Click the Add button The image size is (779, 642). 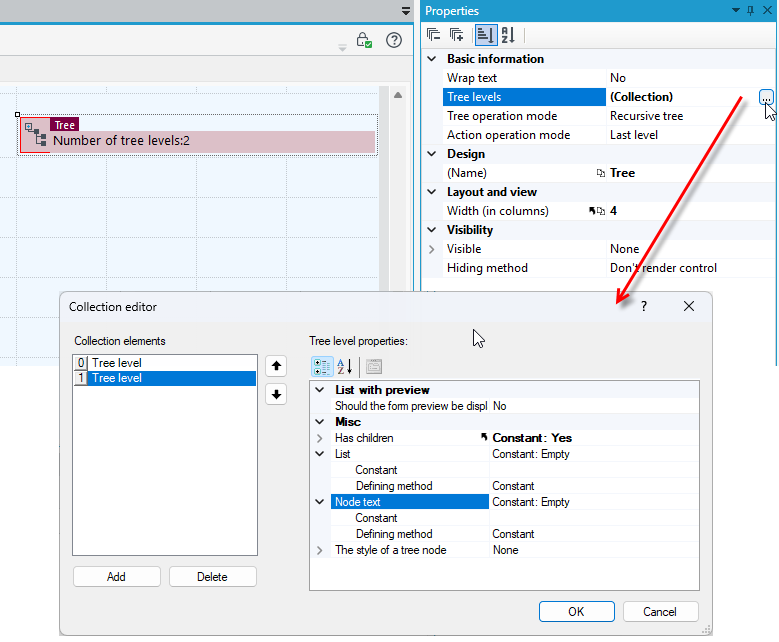tap(117, 576)
